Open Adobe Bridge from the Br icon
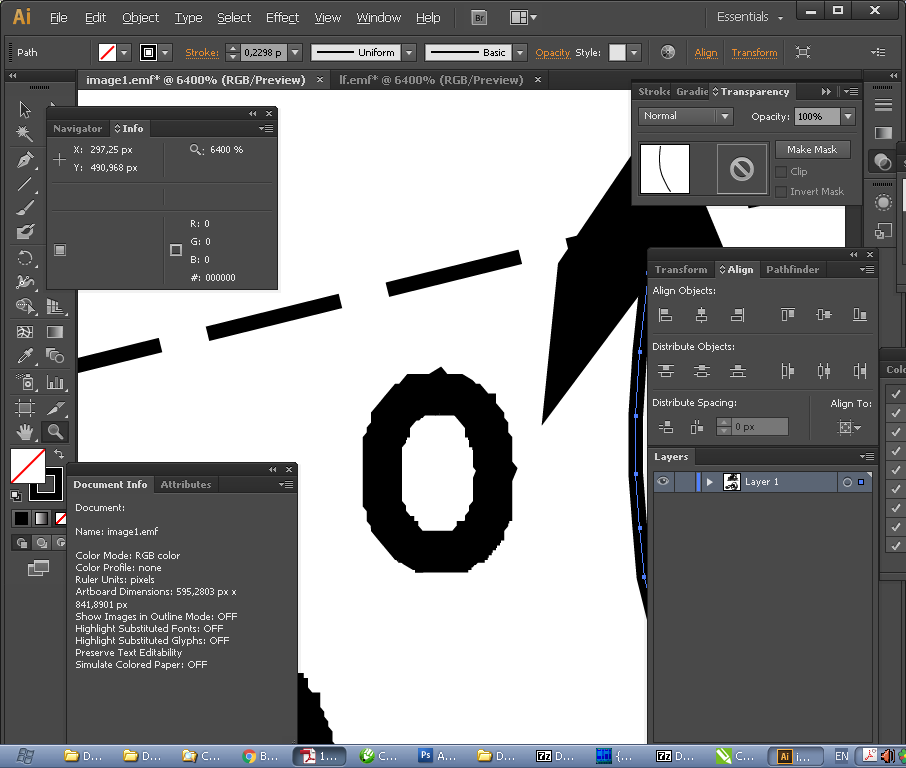Screen dimensions: 906x768 (479, 18)
